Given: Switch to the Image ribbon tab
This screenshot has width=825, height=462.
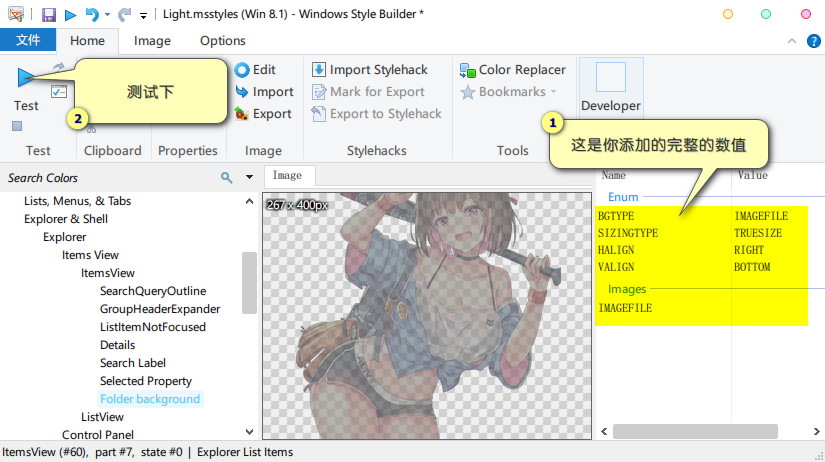Looking at the screenshot, I should 152,41.
